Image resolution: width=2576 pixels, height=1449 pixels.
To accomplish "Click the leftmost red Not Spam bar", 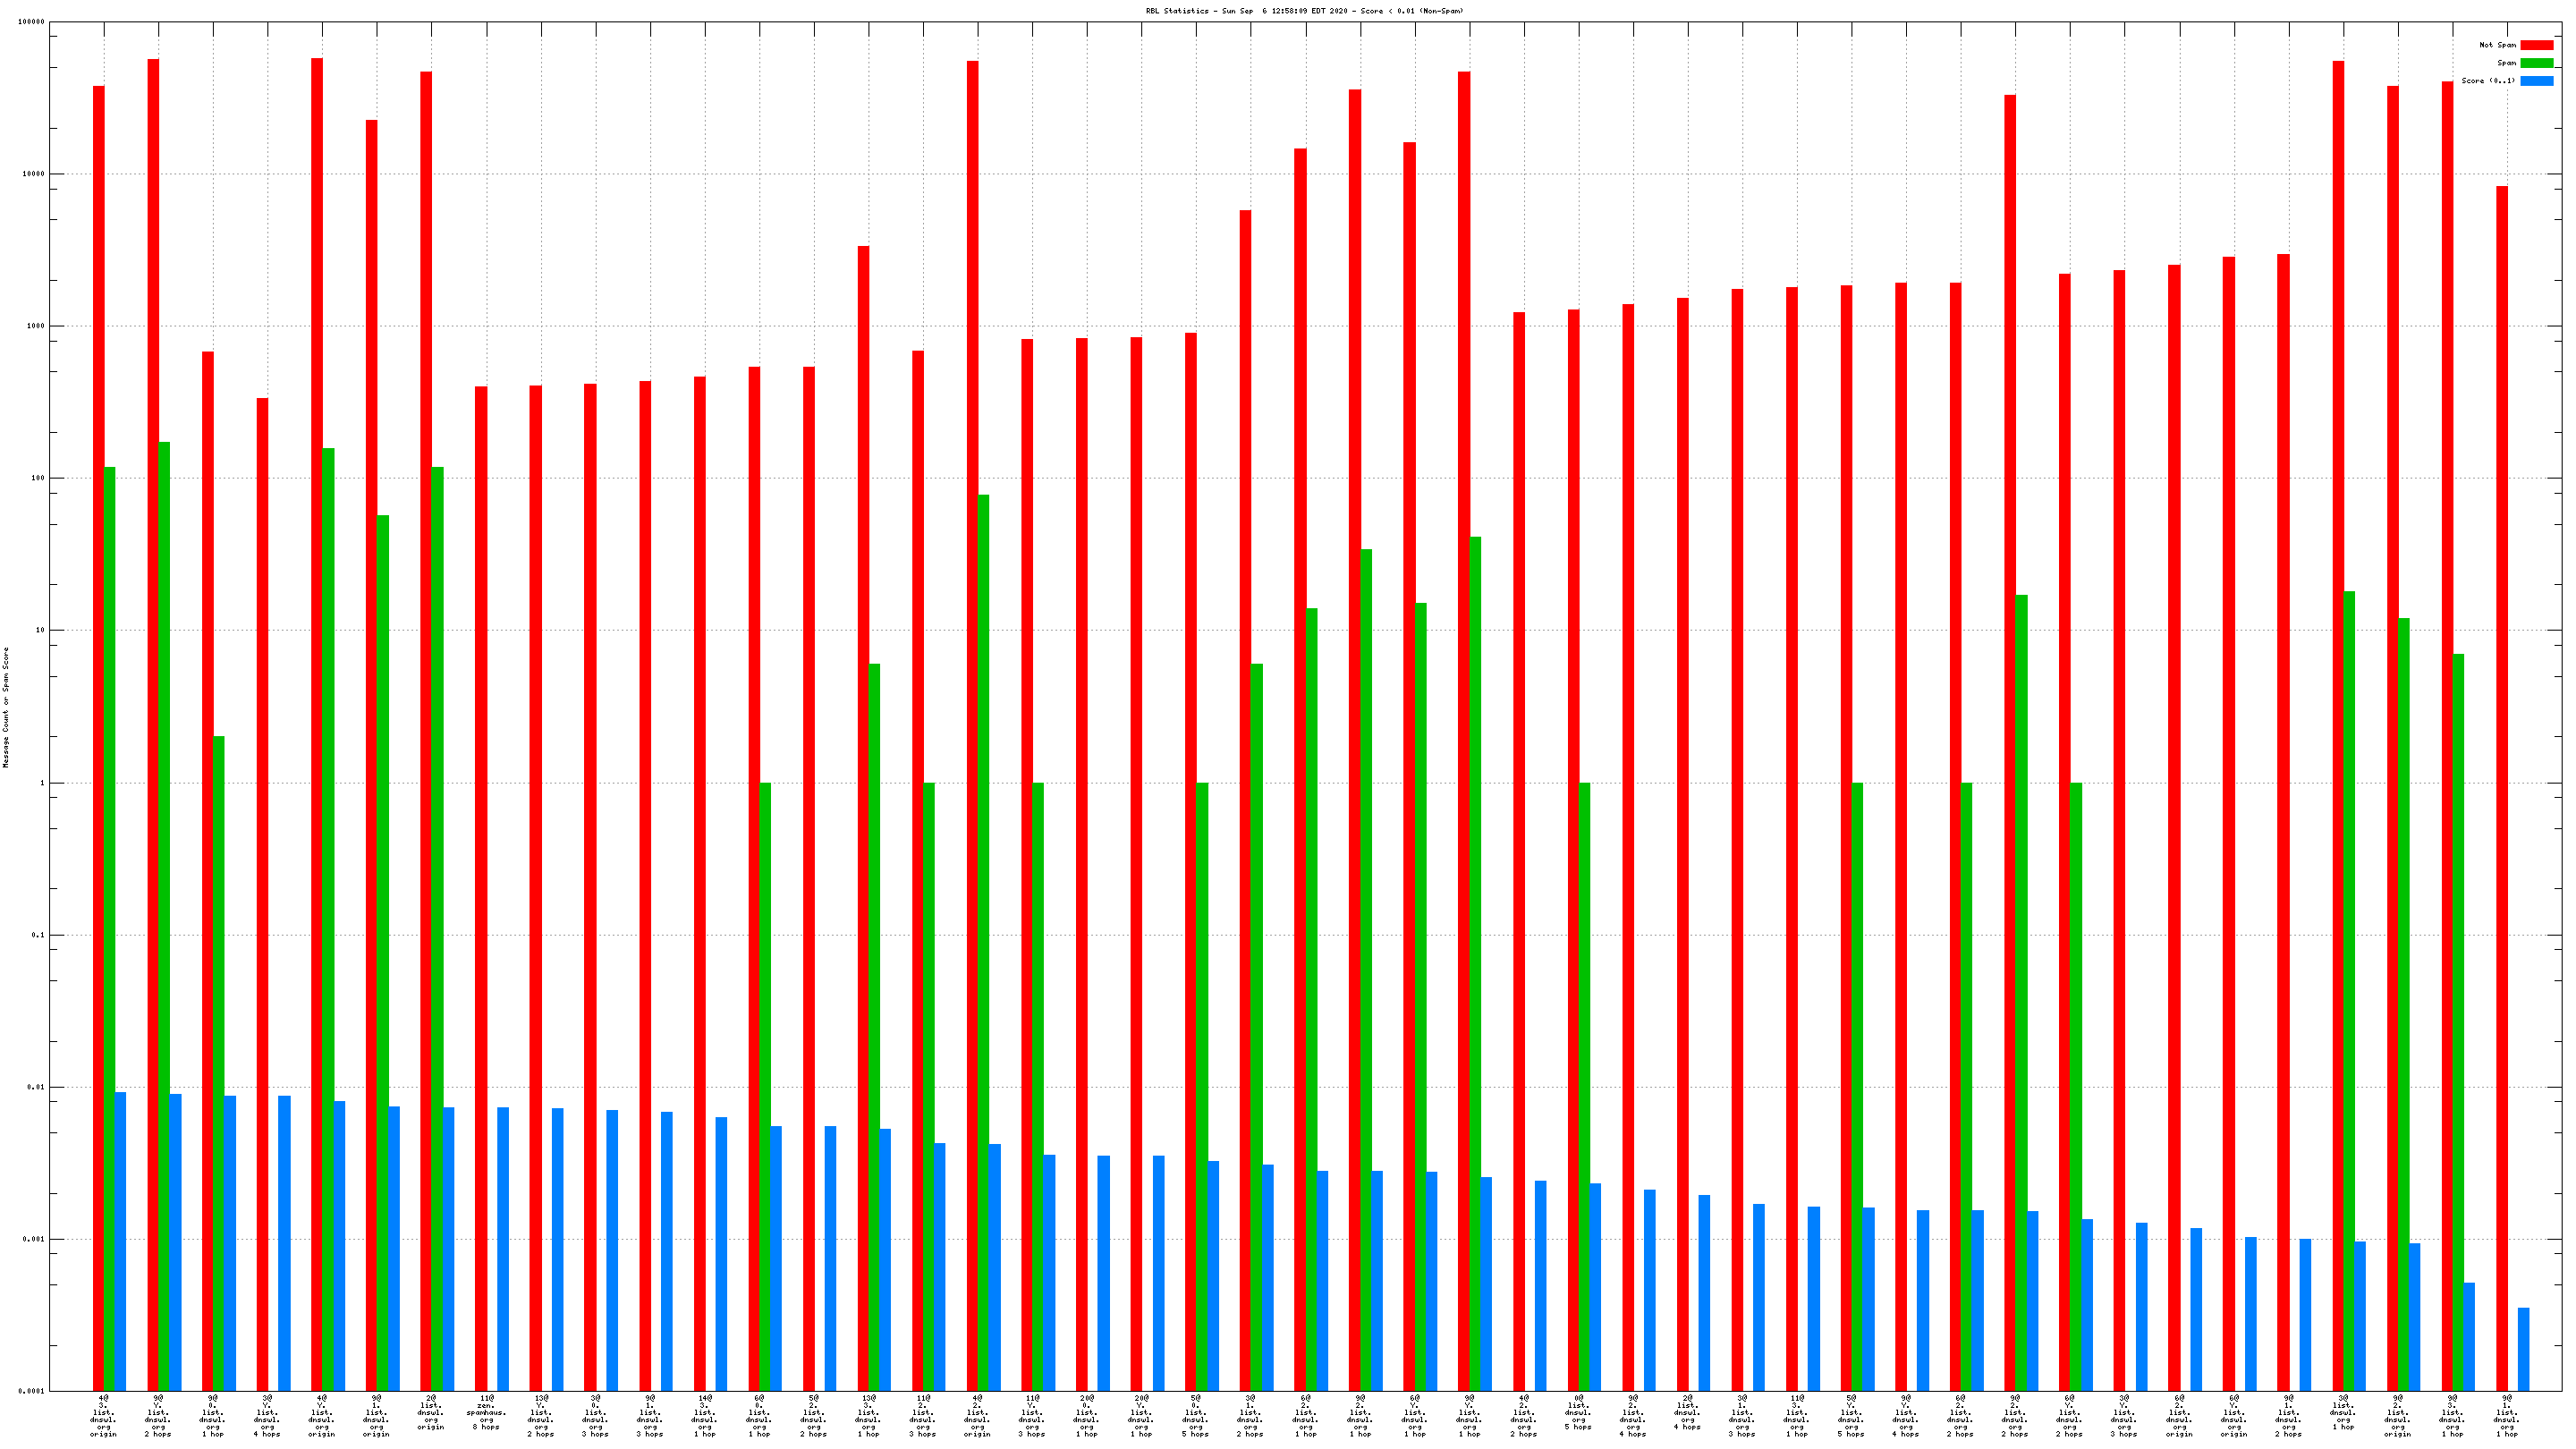I will (98, 738).
